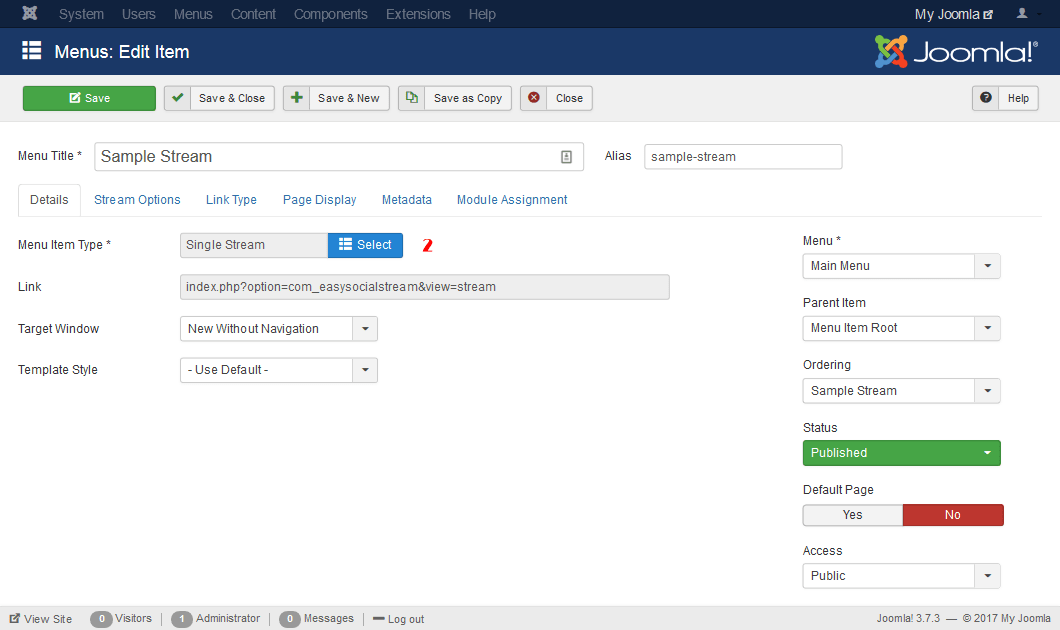This screenshot has height=630, width=1060.
Task: Click the Save & New button
Action: point(336,98)
